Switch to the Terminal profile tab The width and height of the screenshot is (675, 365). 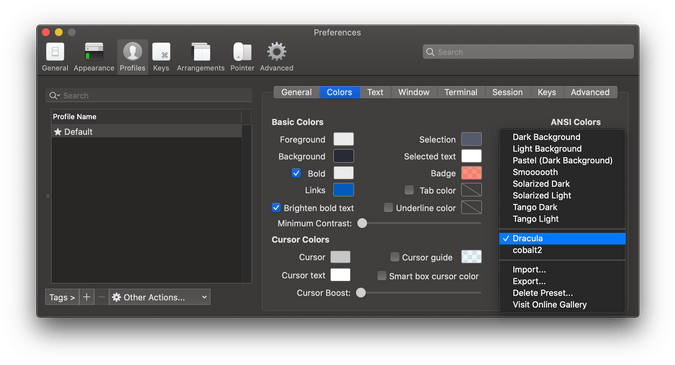point(461,92)
